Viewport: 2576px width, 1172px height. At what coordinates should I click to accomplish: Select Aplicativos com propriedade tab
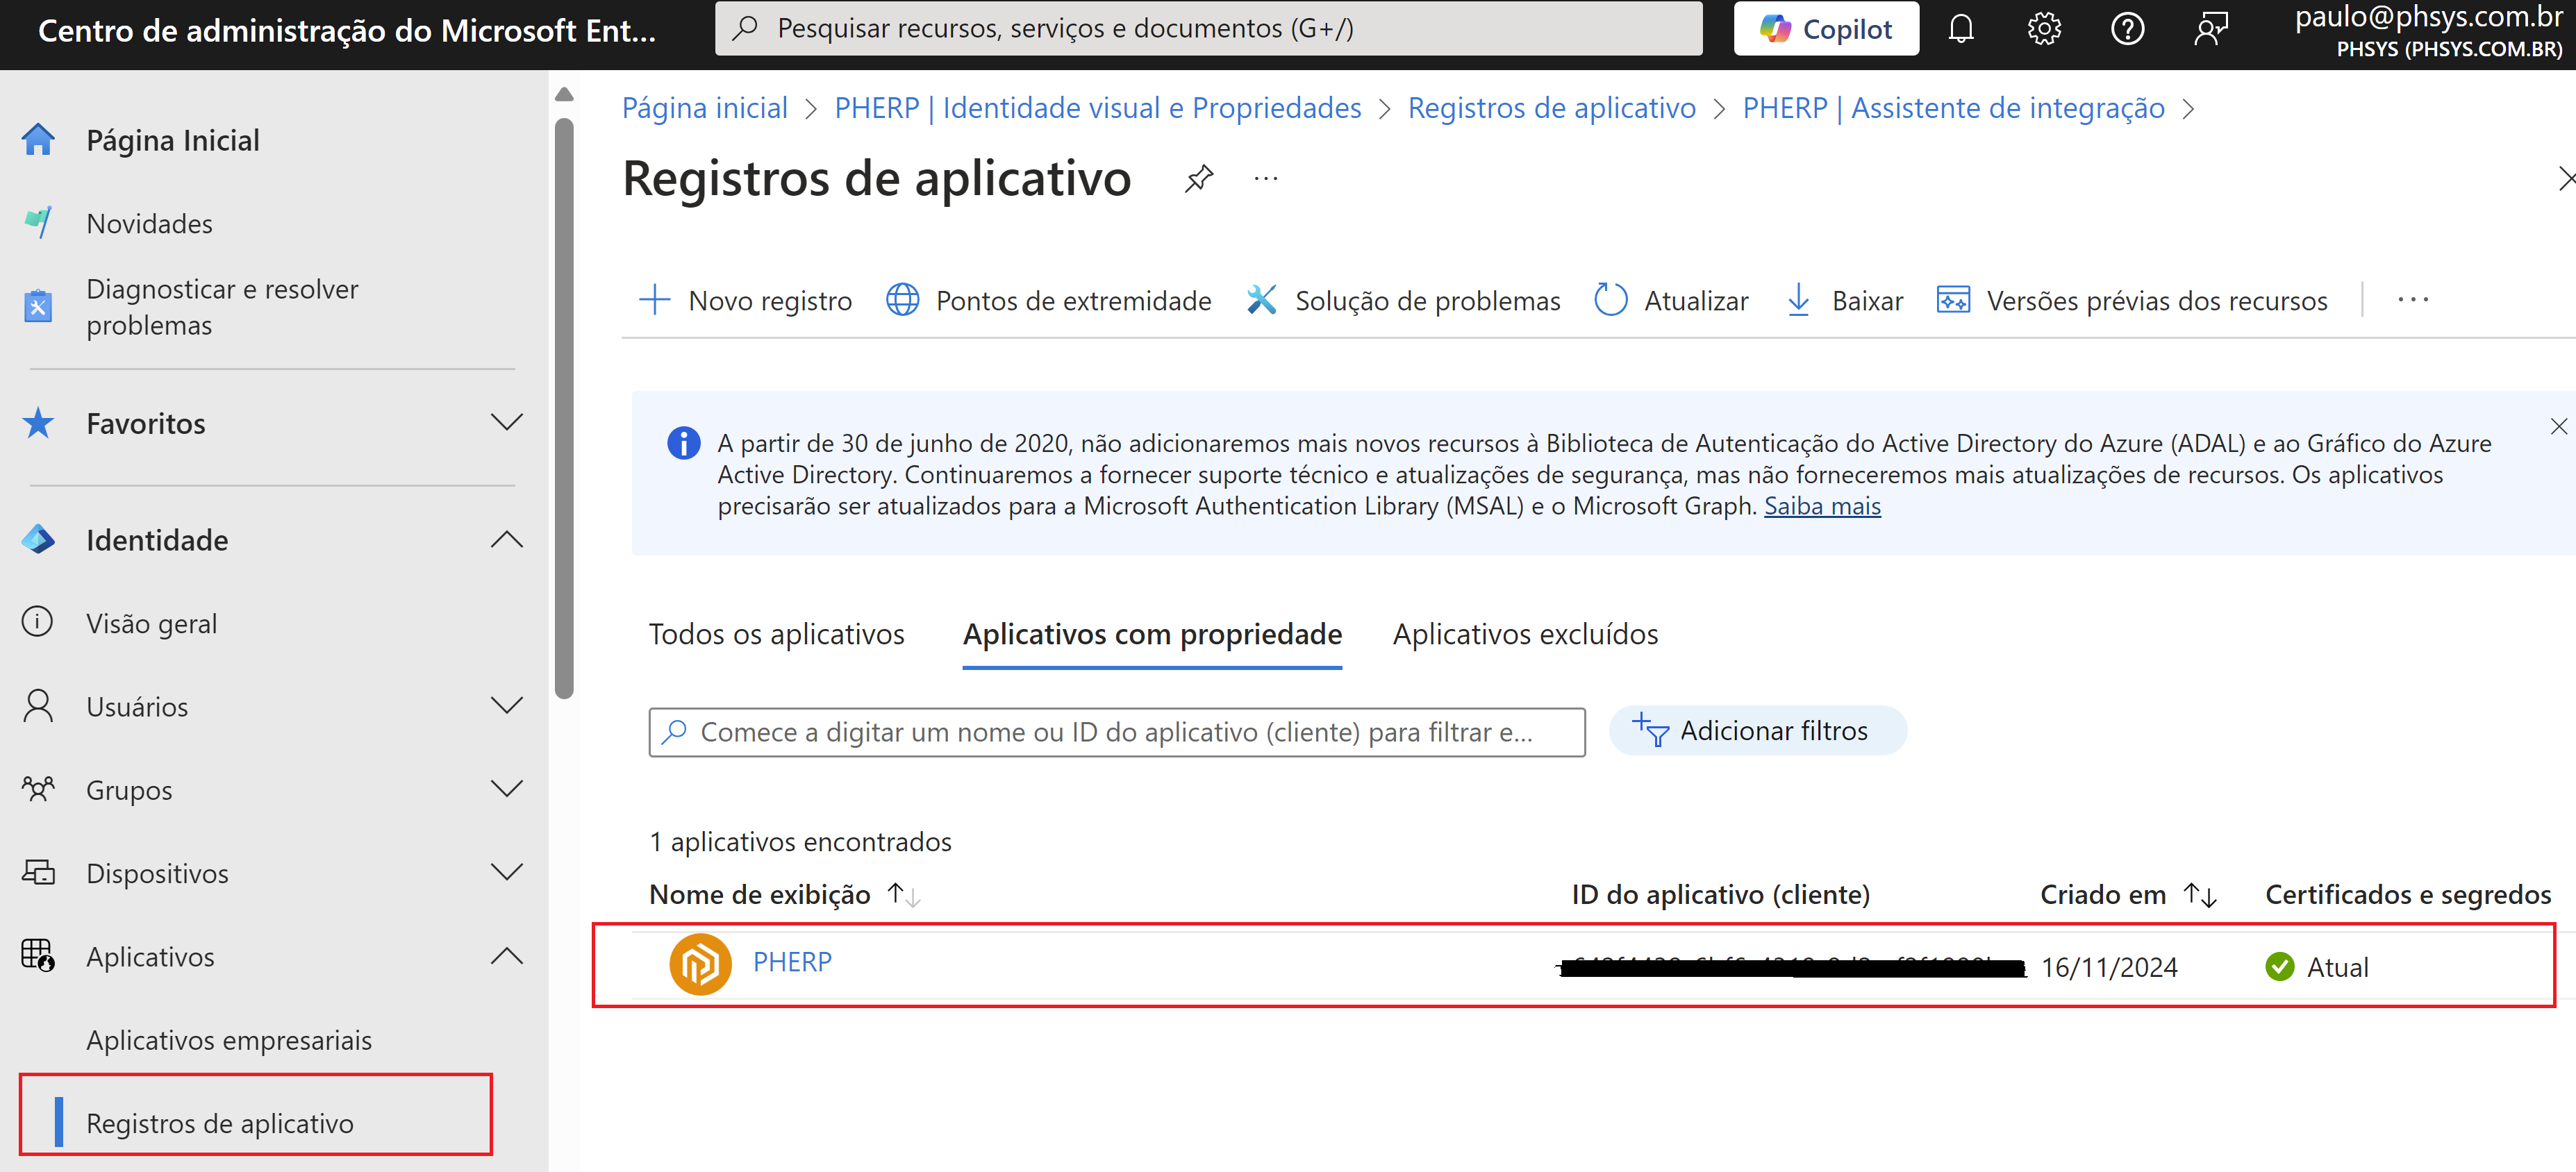pos(1152,634)
